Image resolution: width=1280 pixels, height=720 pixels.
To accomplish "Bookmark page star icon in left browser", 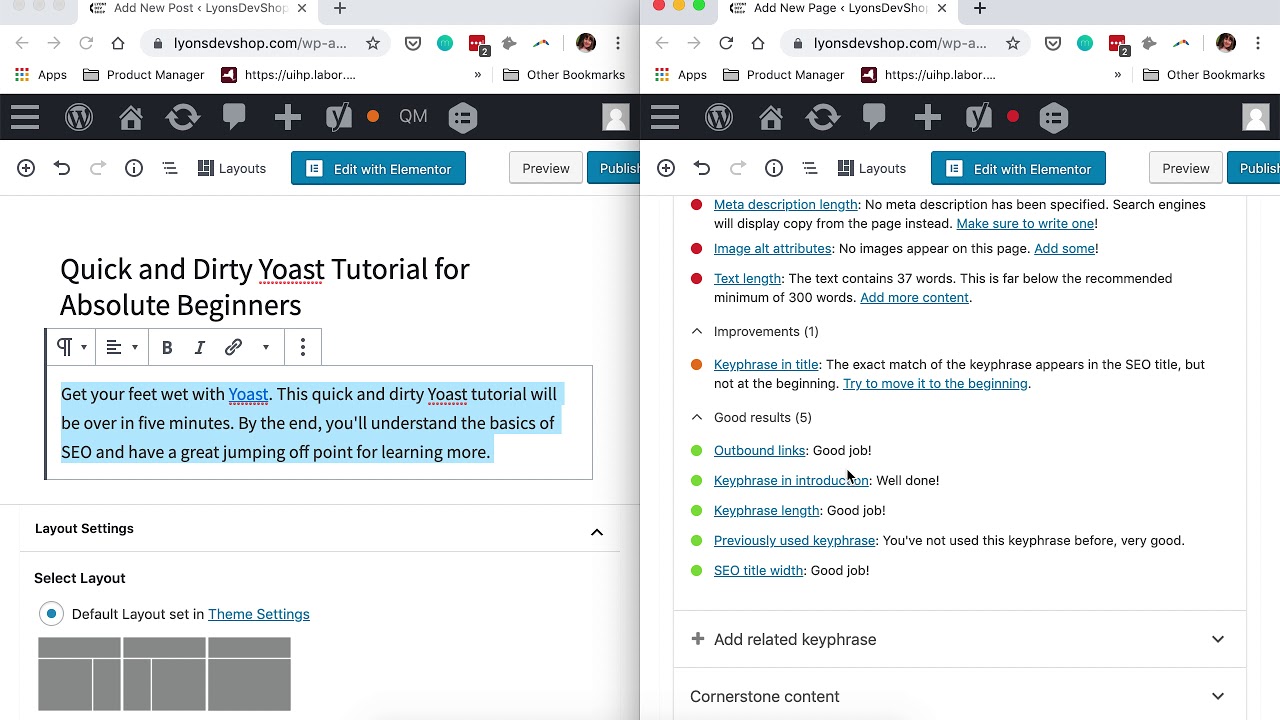I will point(373,43).
